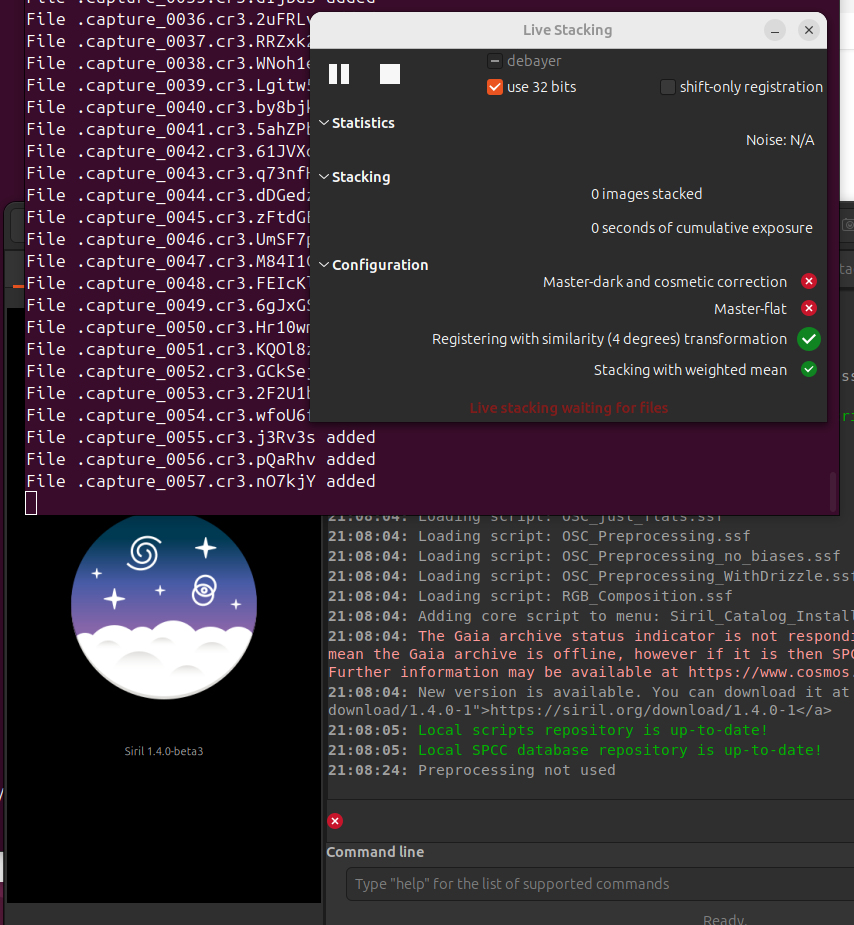Image resolution: width=854 pixels, height=925 pixels.
Task: Click red X beside Master-dark and cosmetic correction
Action: point(809,282)
